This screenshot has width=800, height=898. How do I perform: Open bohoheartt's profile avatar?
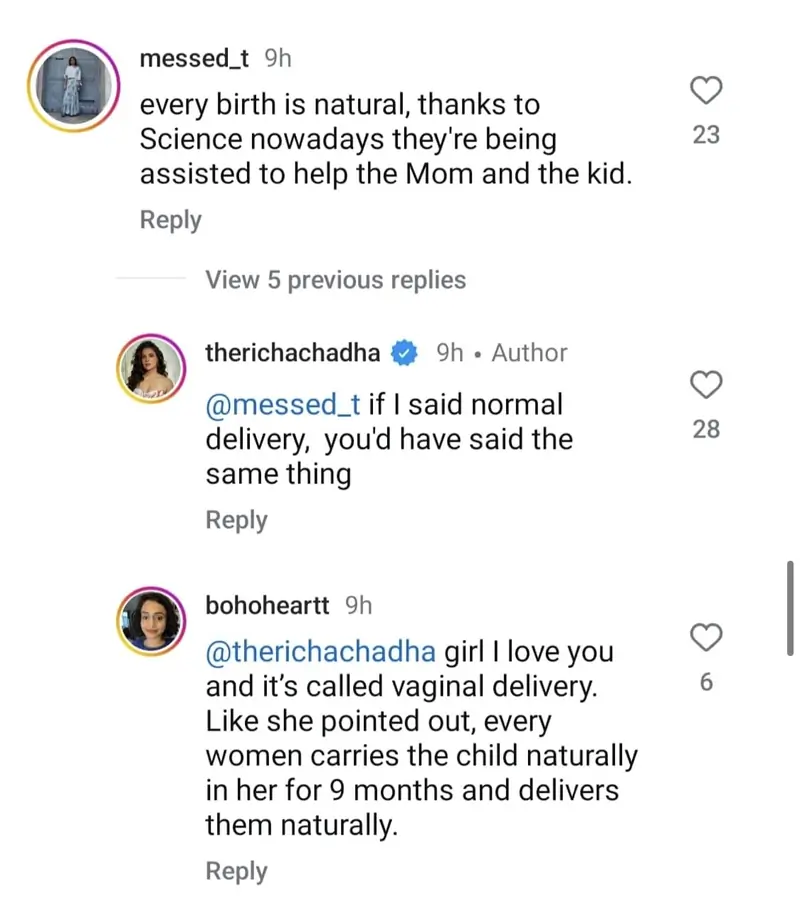tap(152, 622)
